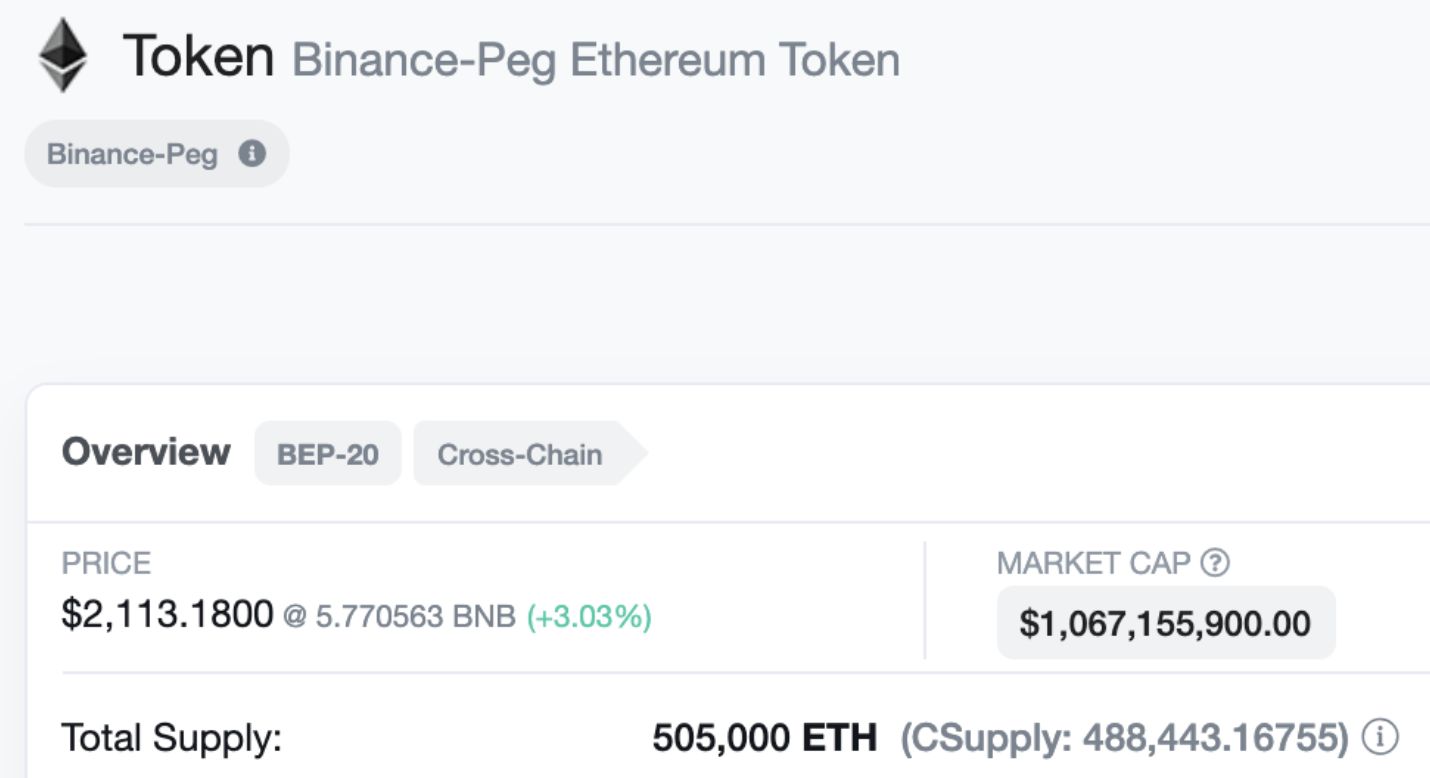Click the info icon after CSupply value
The image size is (1430, 778).
pos(1380,738)
